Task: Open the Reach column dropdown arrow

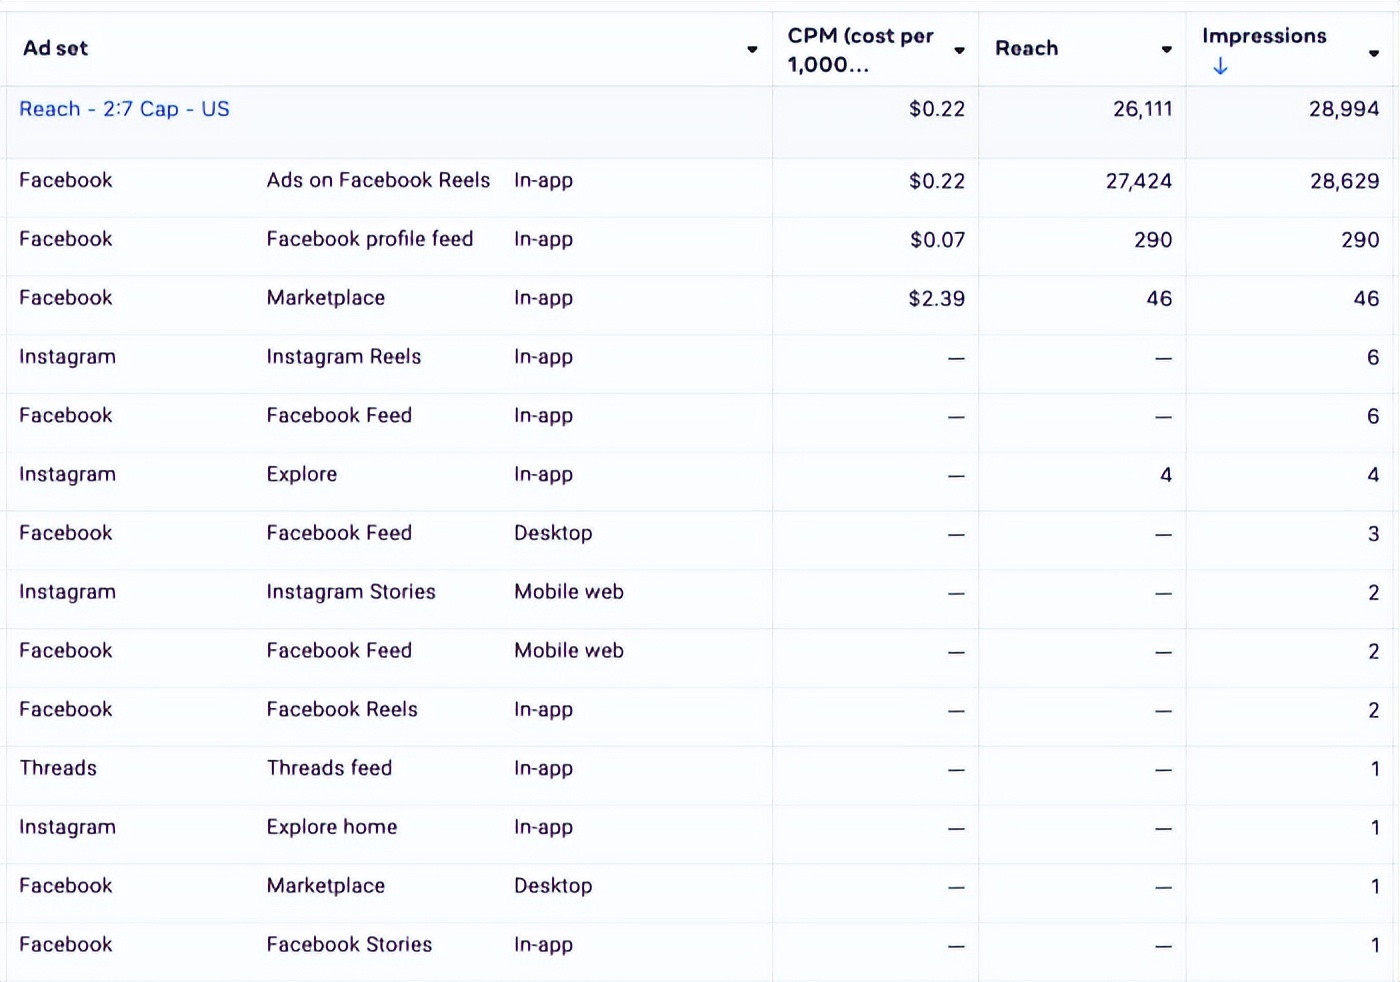Action: point(1166,49)
